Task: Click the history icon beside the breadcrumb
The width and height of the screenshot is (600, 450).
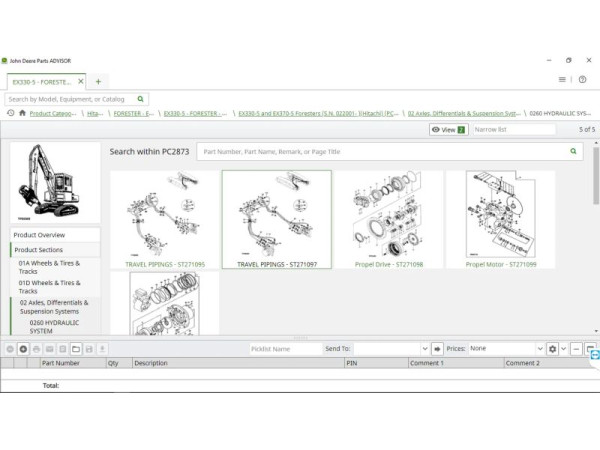Action: pos(10,114)
